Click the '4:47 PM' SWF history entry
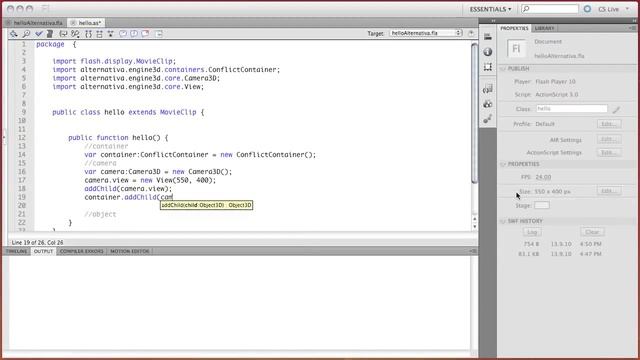 click(591, 254)
